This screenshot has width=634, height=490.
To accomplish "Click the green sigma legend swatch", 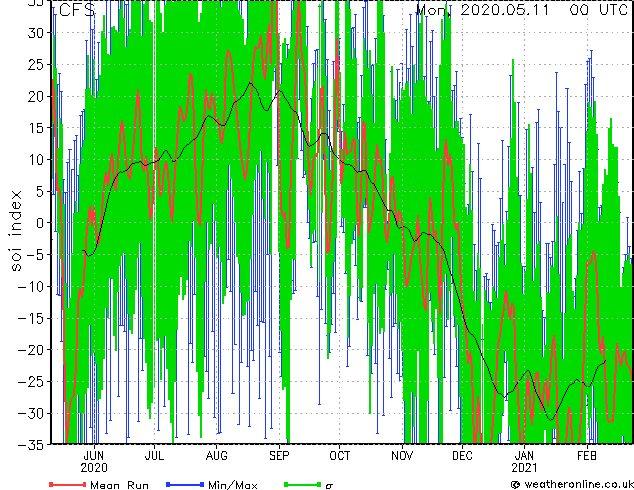I will (303, 484).
